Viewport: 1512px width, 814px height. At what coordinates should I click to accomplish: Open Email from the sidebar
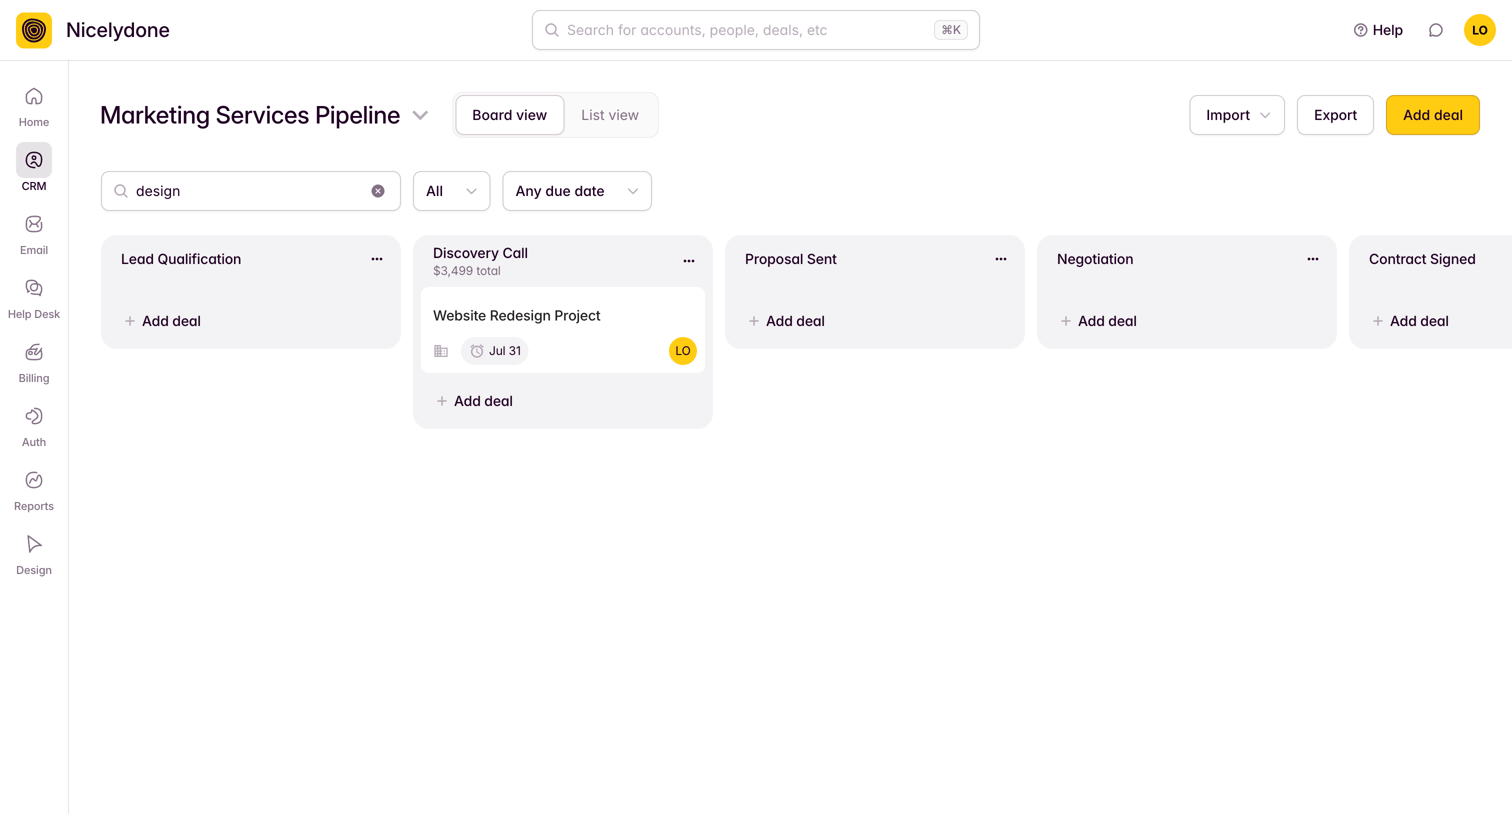tap(34, 235)
